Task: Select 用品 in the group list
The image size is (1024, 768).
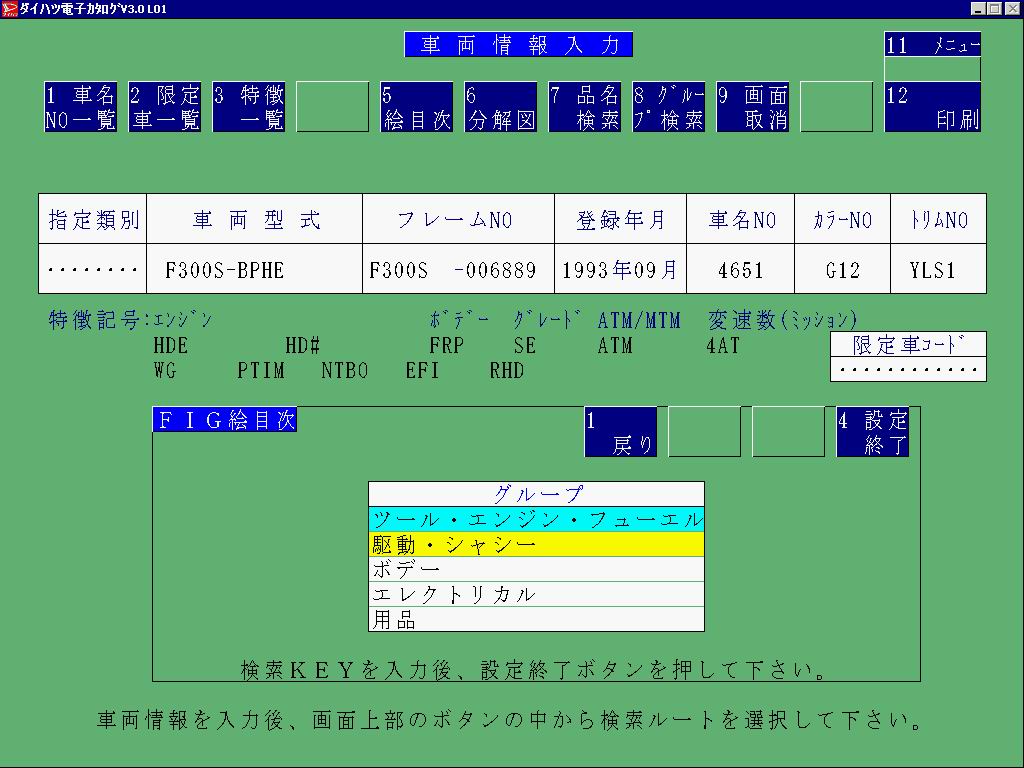Action: pyautogui.click(x=536, y=619)
